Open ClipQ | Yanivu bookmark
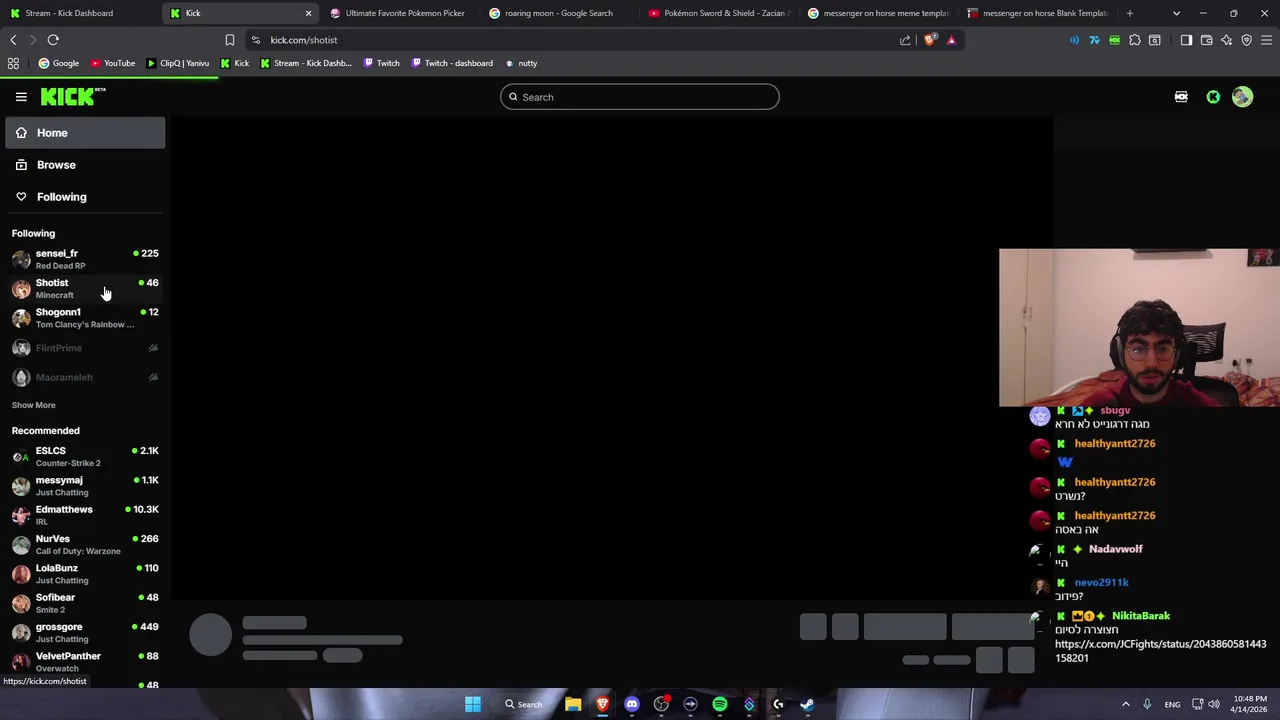This screenshot has width=1280, height=720. tap(178, 63)
